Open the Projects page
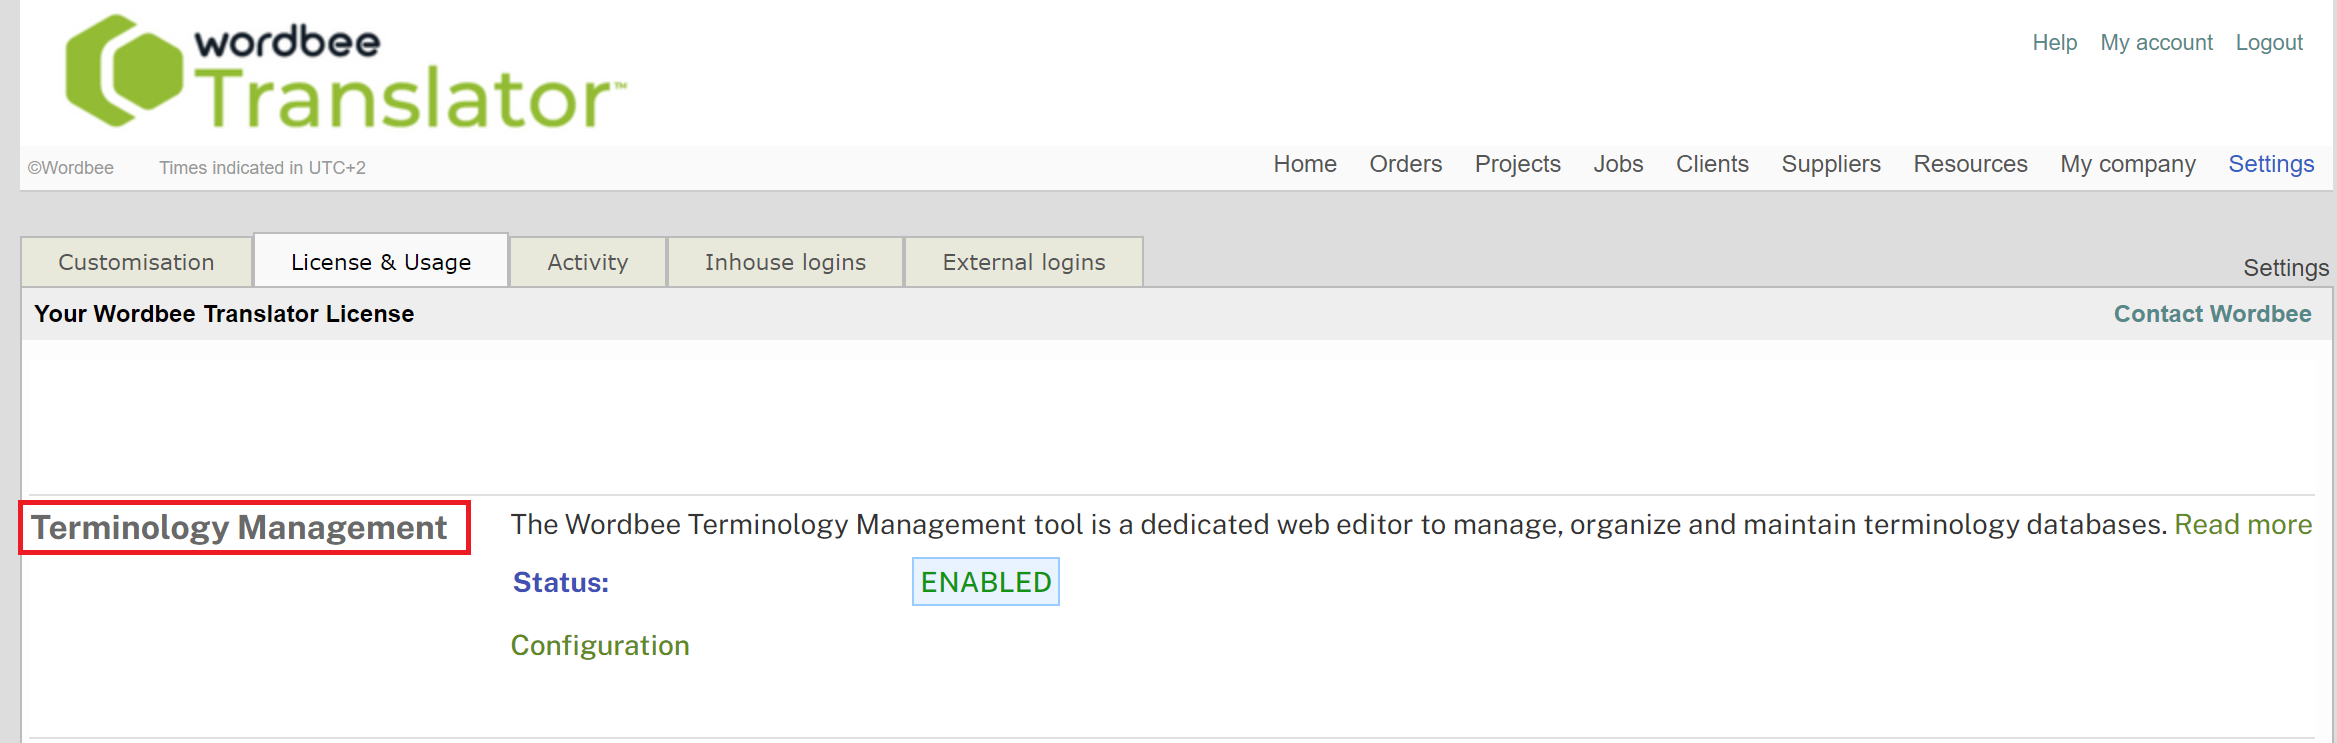 coord(1517,164)
